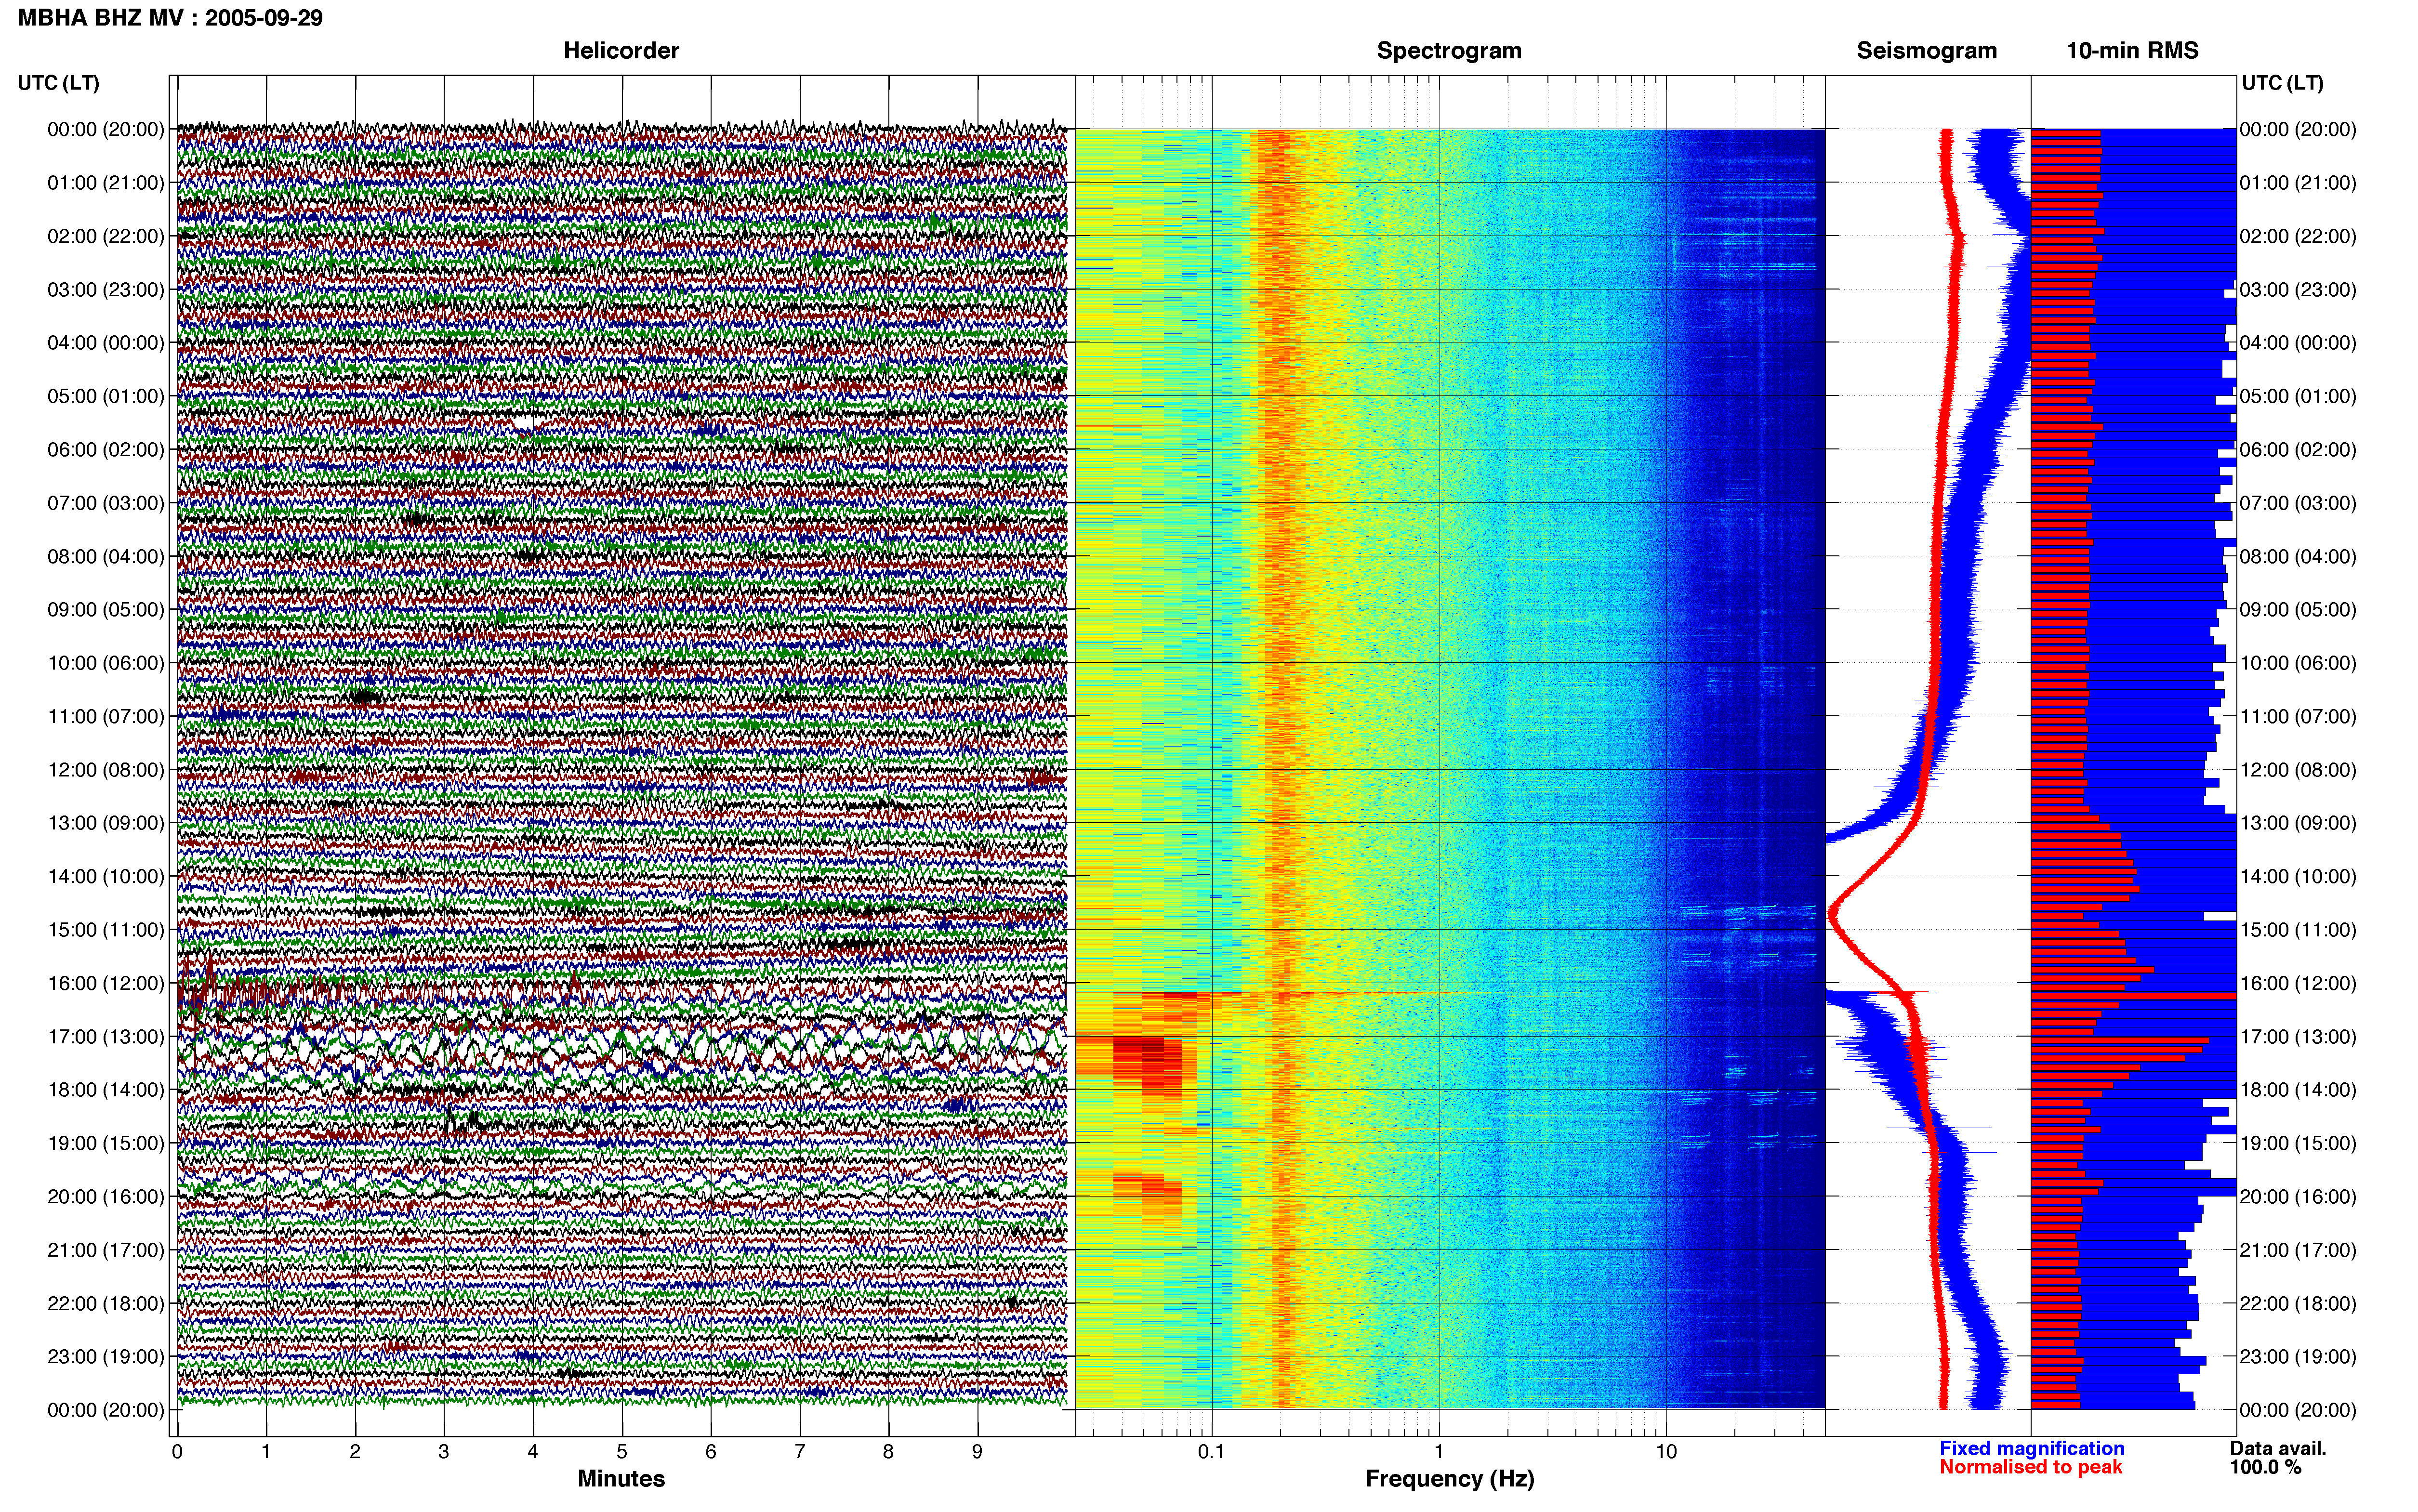Click the 10 Hz frequency tick label
The height and width of the screenshot is (1512, 2418).
[x=1666, y=1452]
